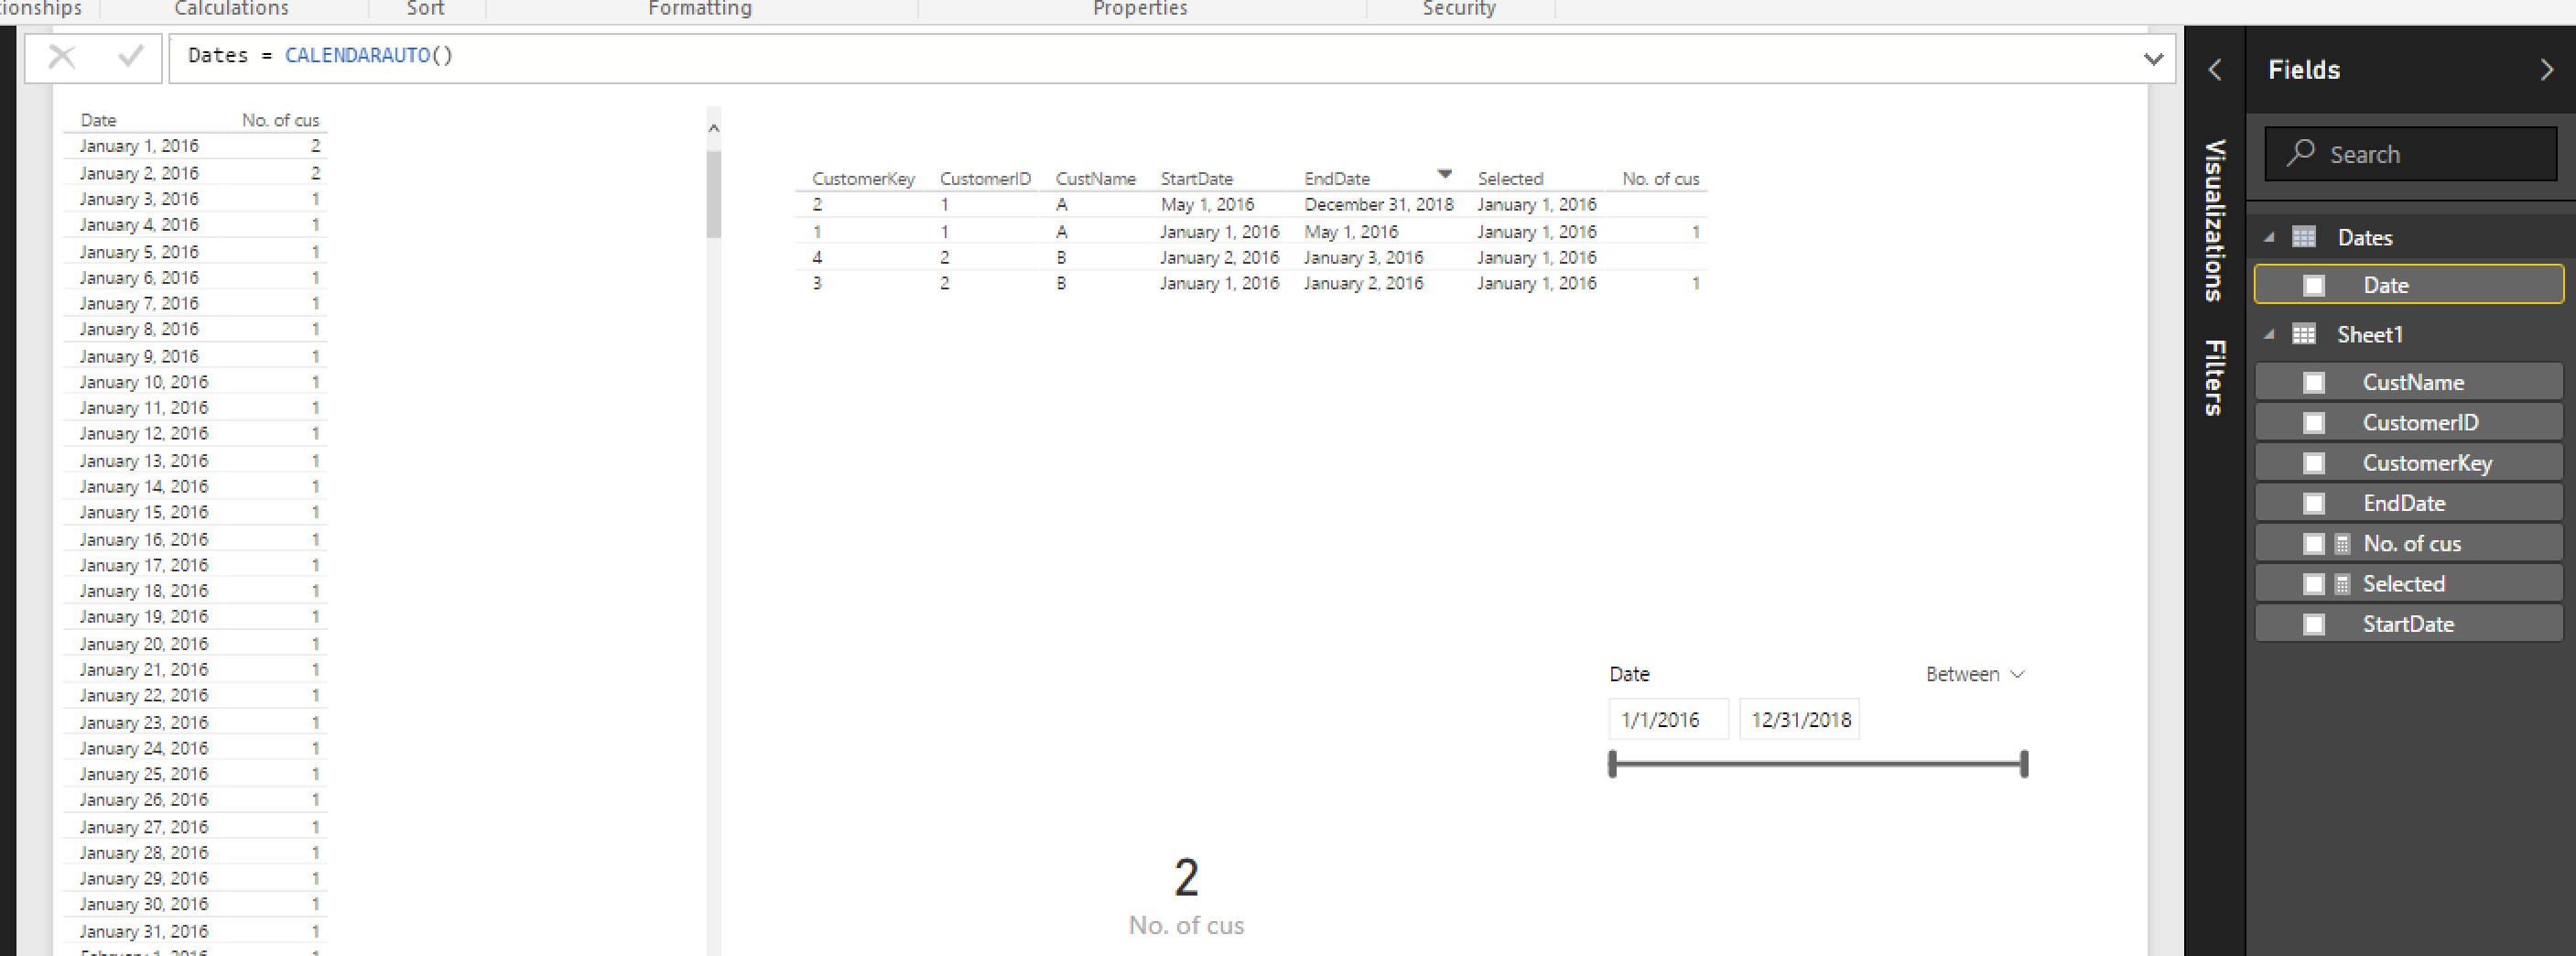The image size is (2576, 956).
Task: Click the Sheet1 table name in Fields
Action: pos(2369,335)
